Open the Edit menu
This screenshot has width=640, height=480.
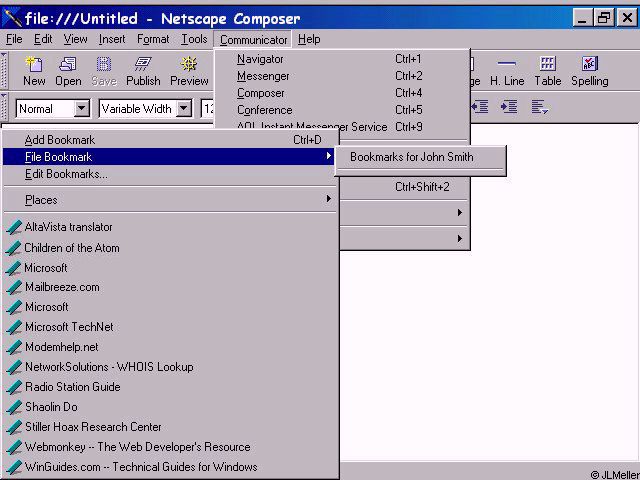(43, 39)
